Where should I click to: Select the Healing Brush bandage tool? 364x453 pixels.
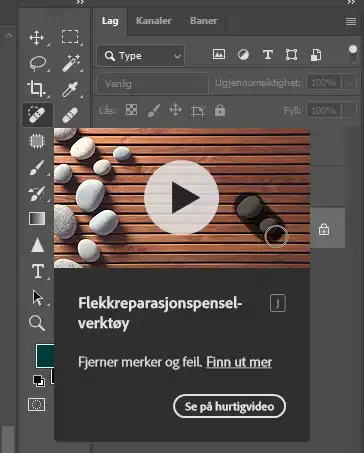[x=70, y=115]
